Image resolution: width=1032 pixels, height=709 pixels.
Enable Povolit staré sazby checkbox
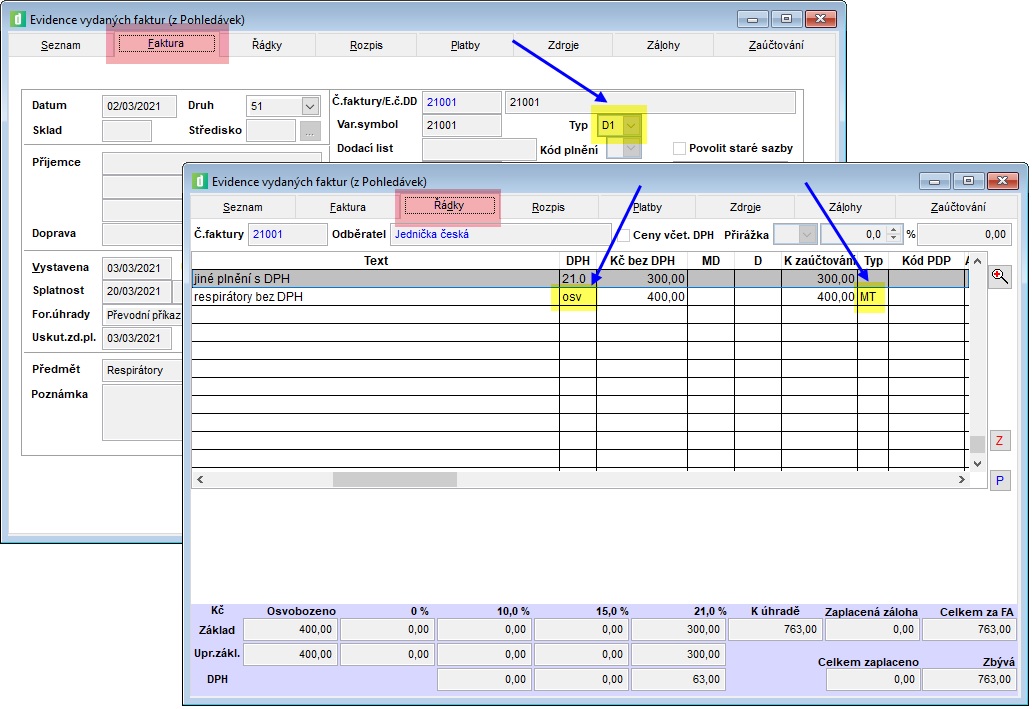coord(680,148)
